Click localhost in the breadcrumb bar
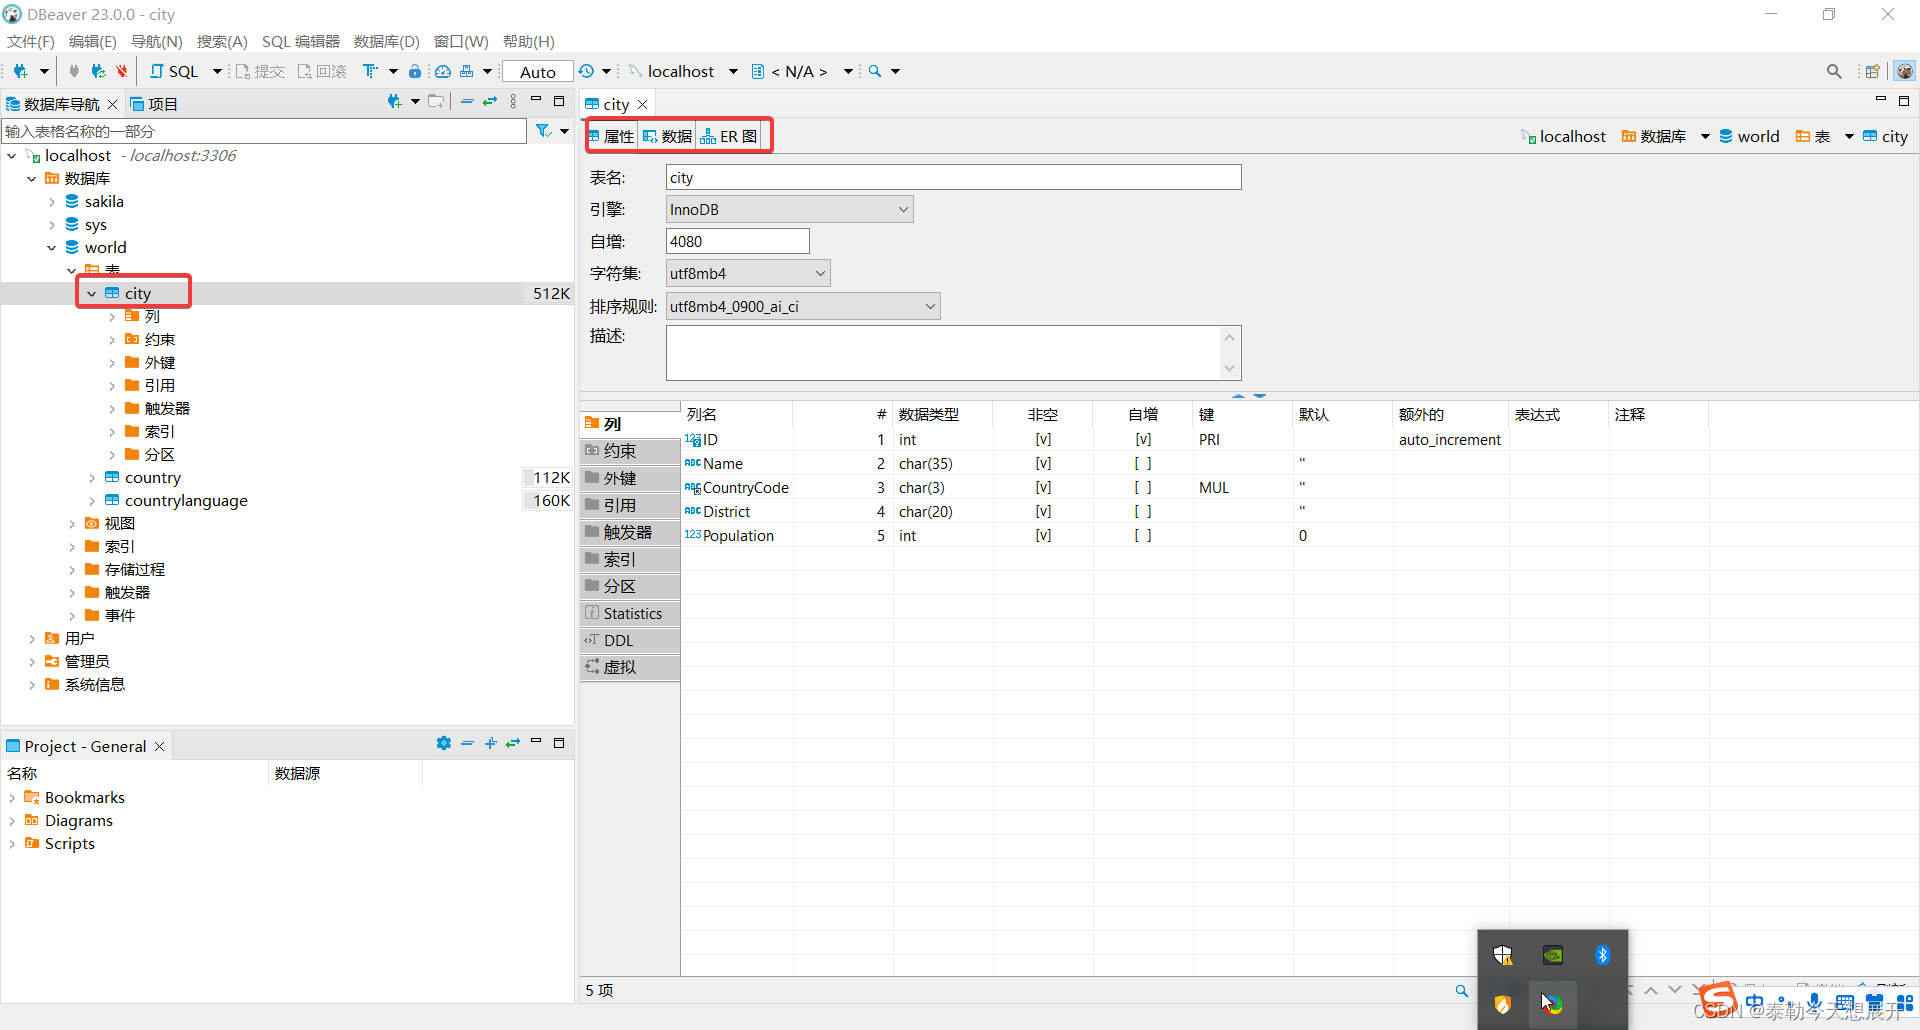Viewport: 1920px width, 1030px height. point(1563,136)
